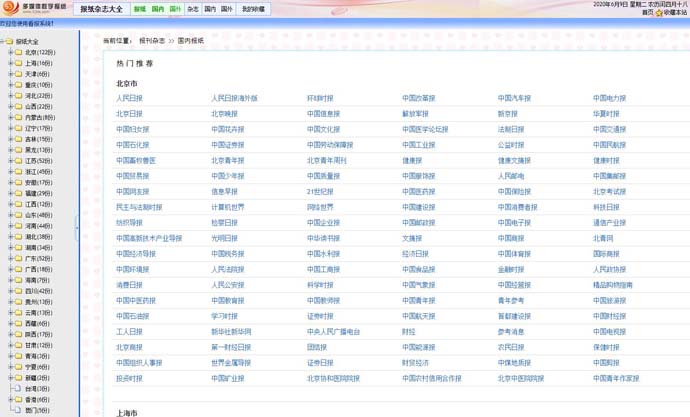
Task: Open the 光明日报 newspaper link
Action: tap(224, 238)
